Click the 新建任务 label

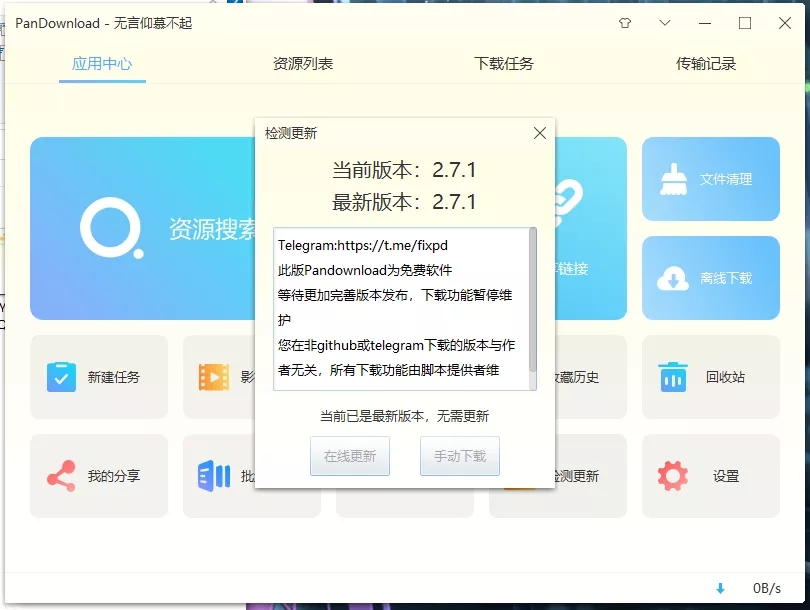point(114,377)
